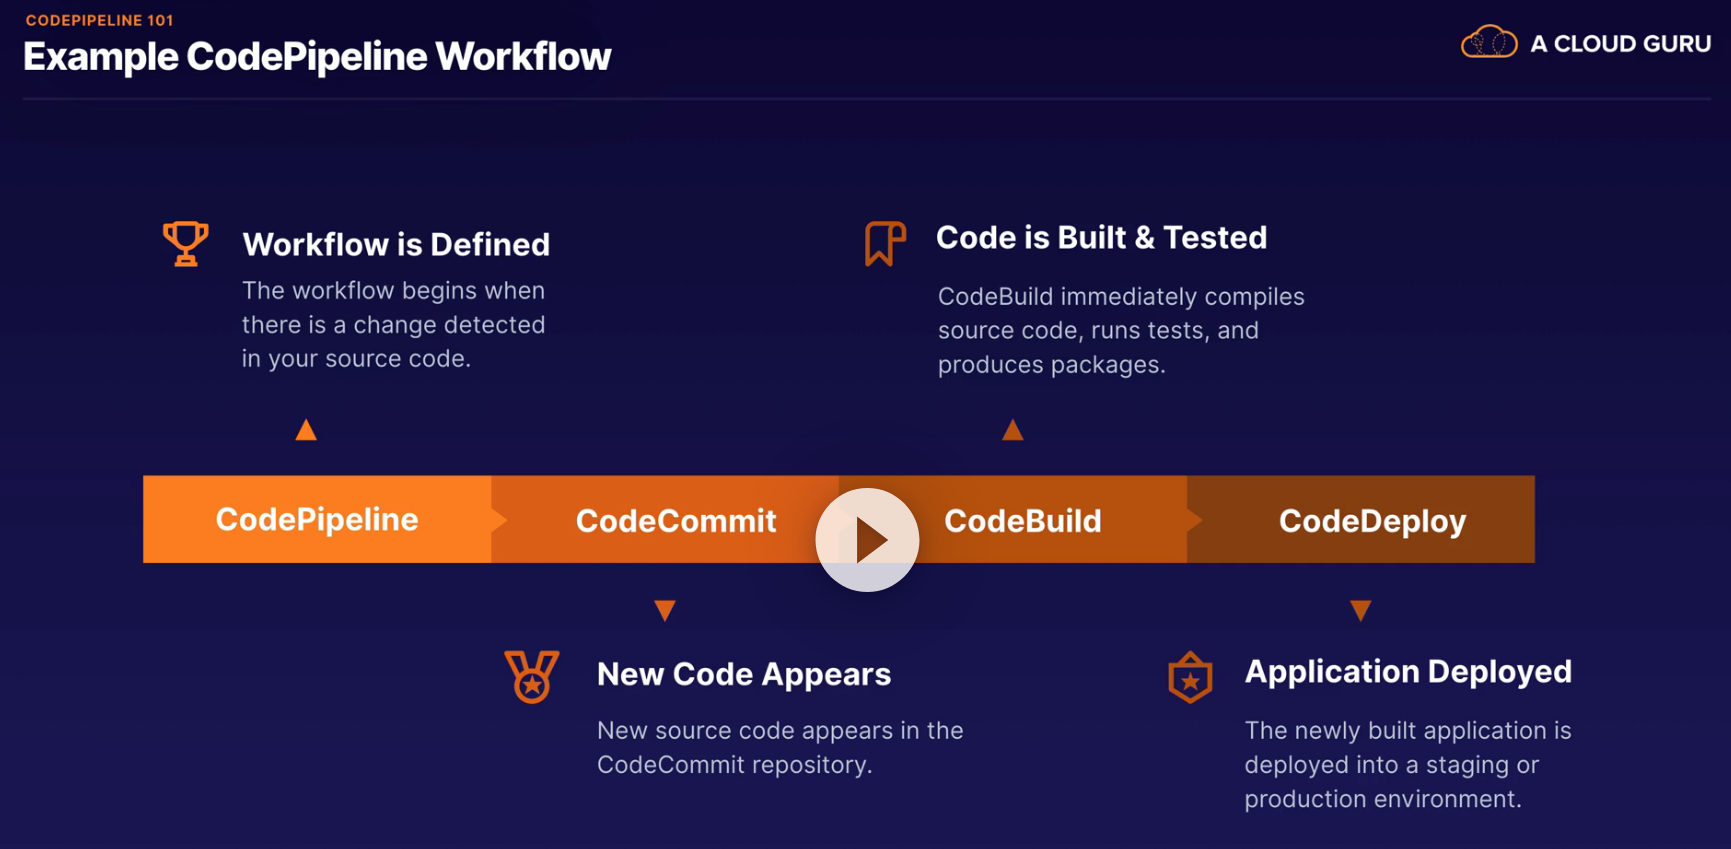This screenshot has width=1731, height=849.
Task: Click the medal icon beside New Code Appears
Action: [532, 676]
